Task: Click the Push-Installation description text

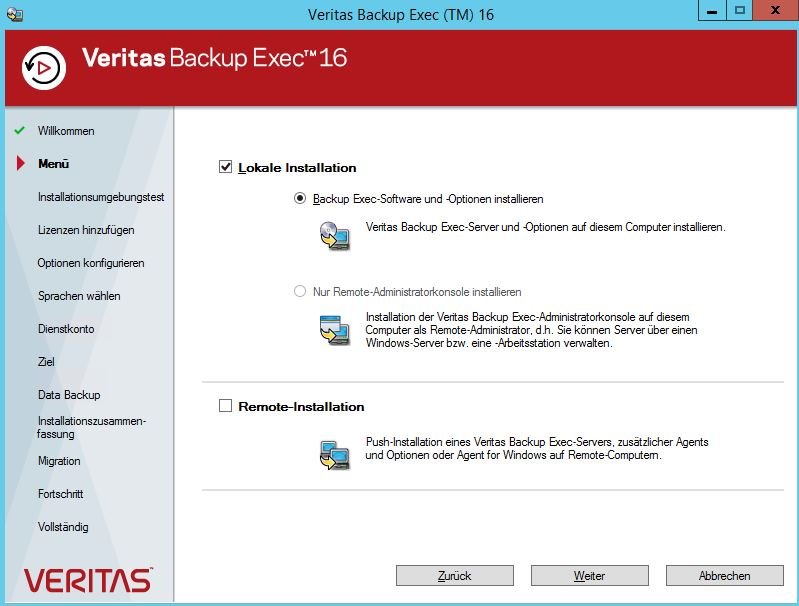Action: pyautogui.click(x=537, y=449)
